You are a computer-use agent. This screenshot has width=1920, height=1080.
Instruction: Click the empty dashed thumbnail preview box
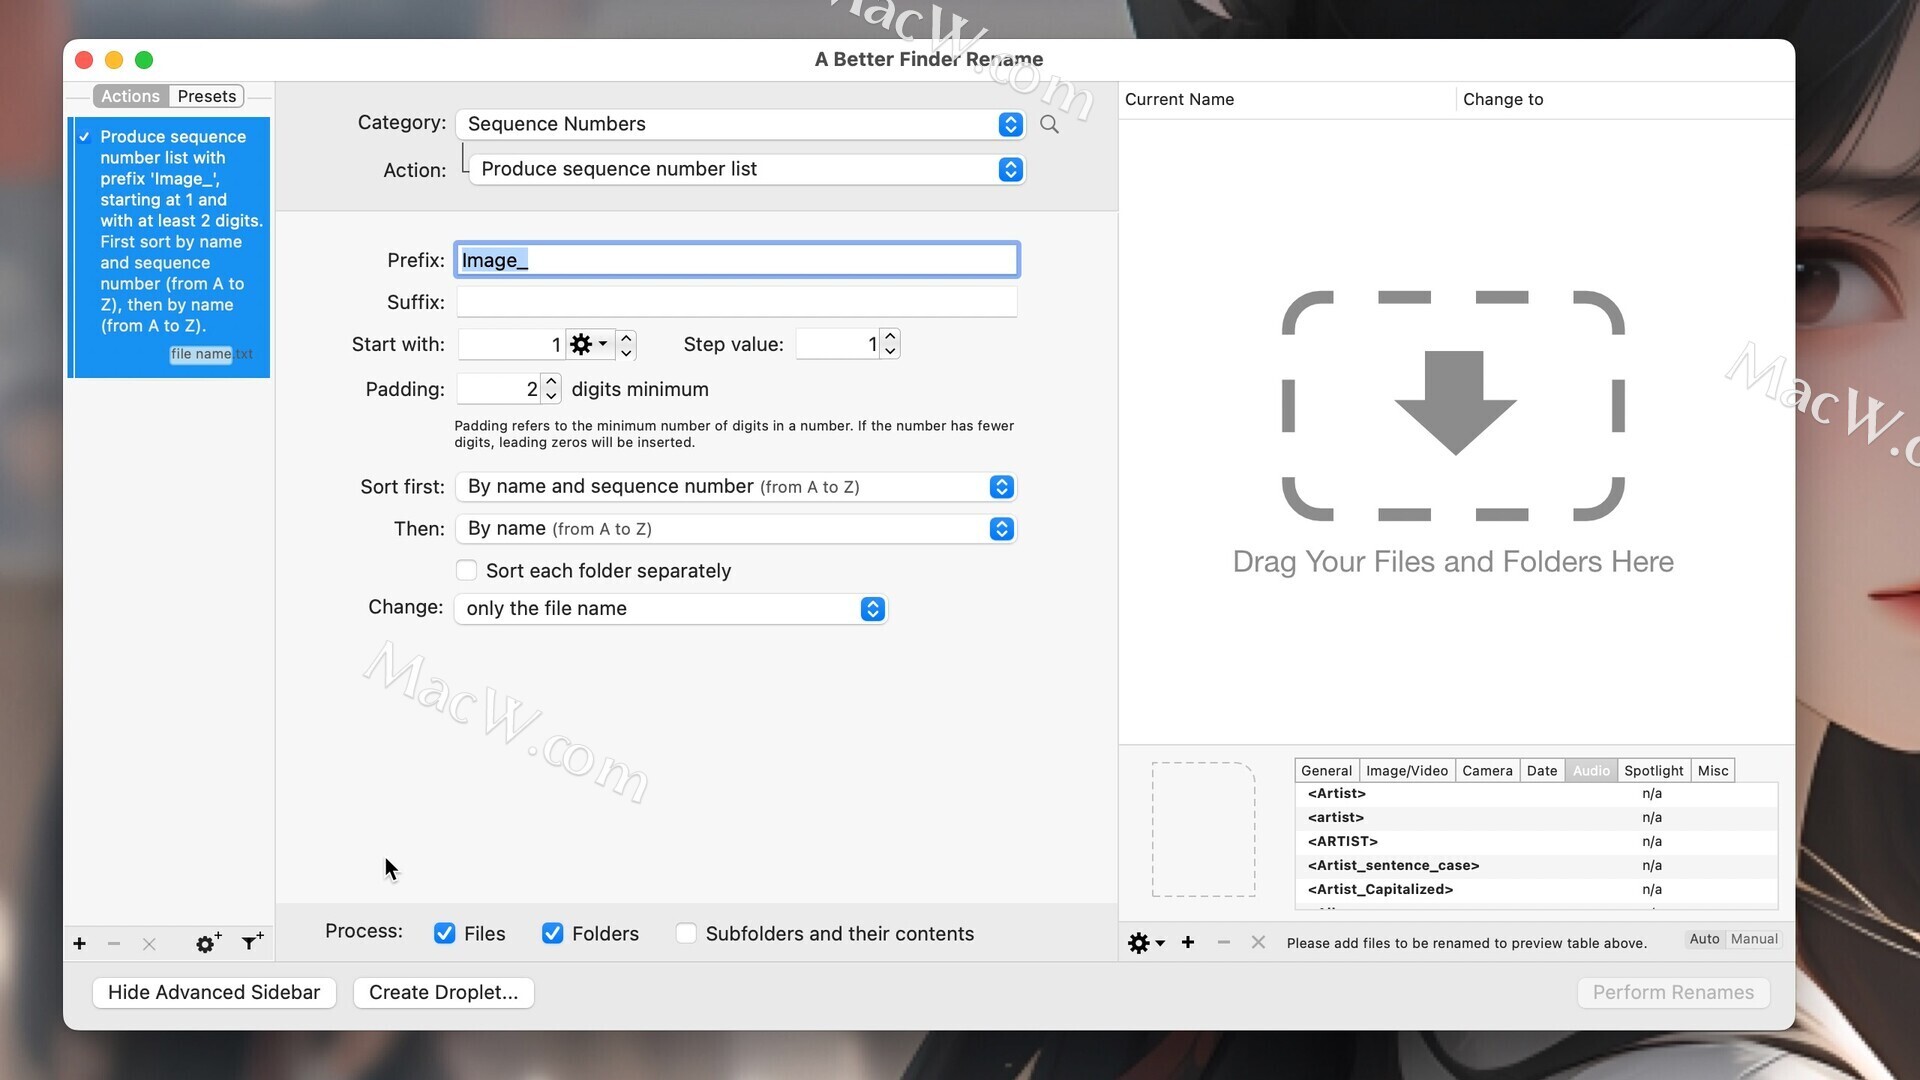coord(1203,829)
